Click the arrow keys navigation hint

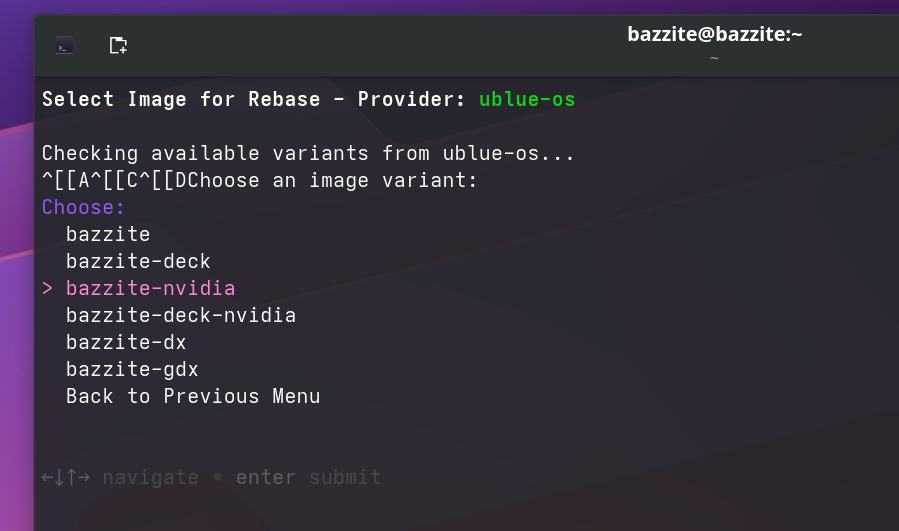pos(66,477)
